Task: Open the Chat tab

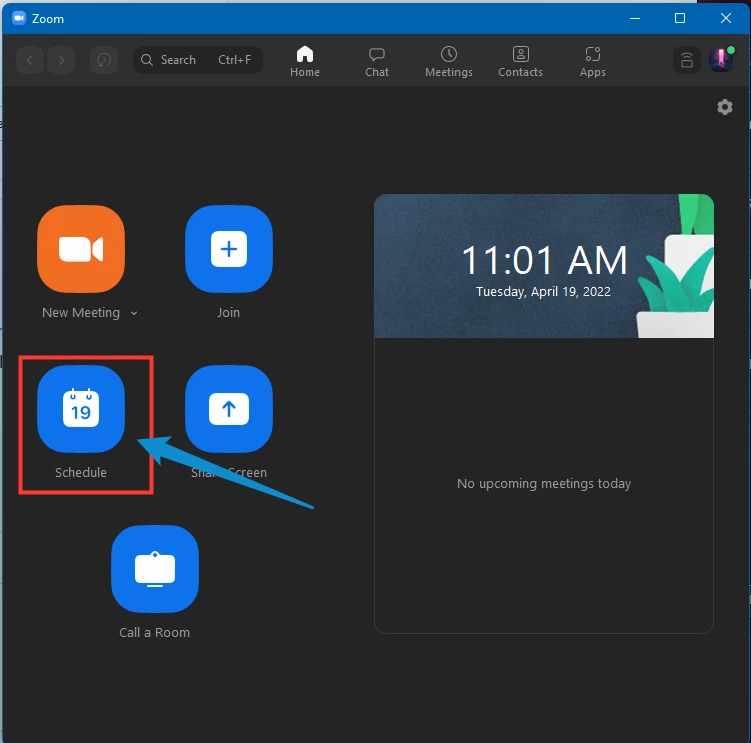Action: click(377, 61)
